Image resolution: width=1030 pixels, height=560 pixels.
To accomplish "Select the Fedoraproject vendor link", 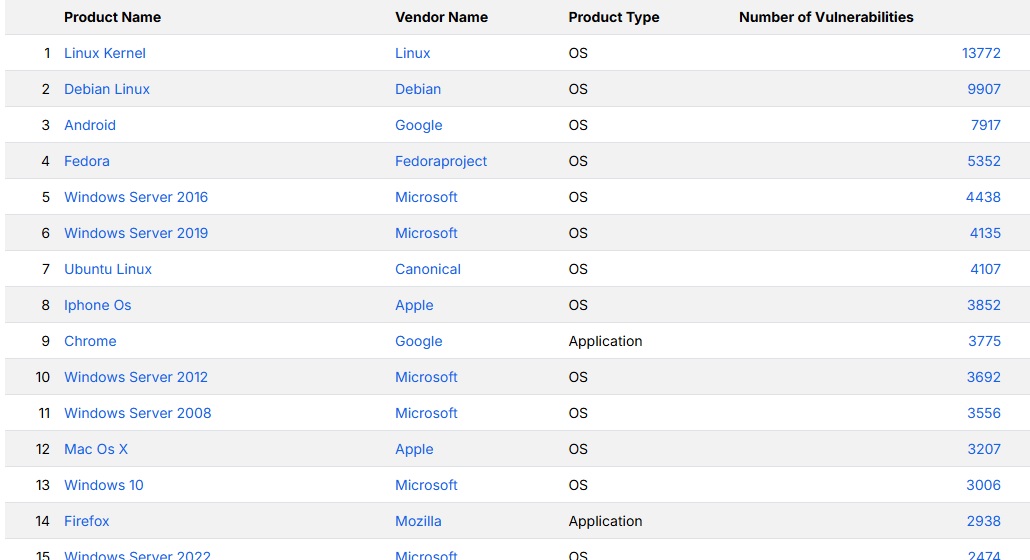I will [x=441, y=161].
